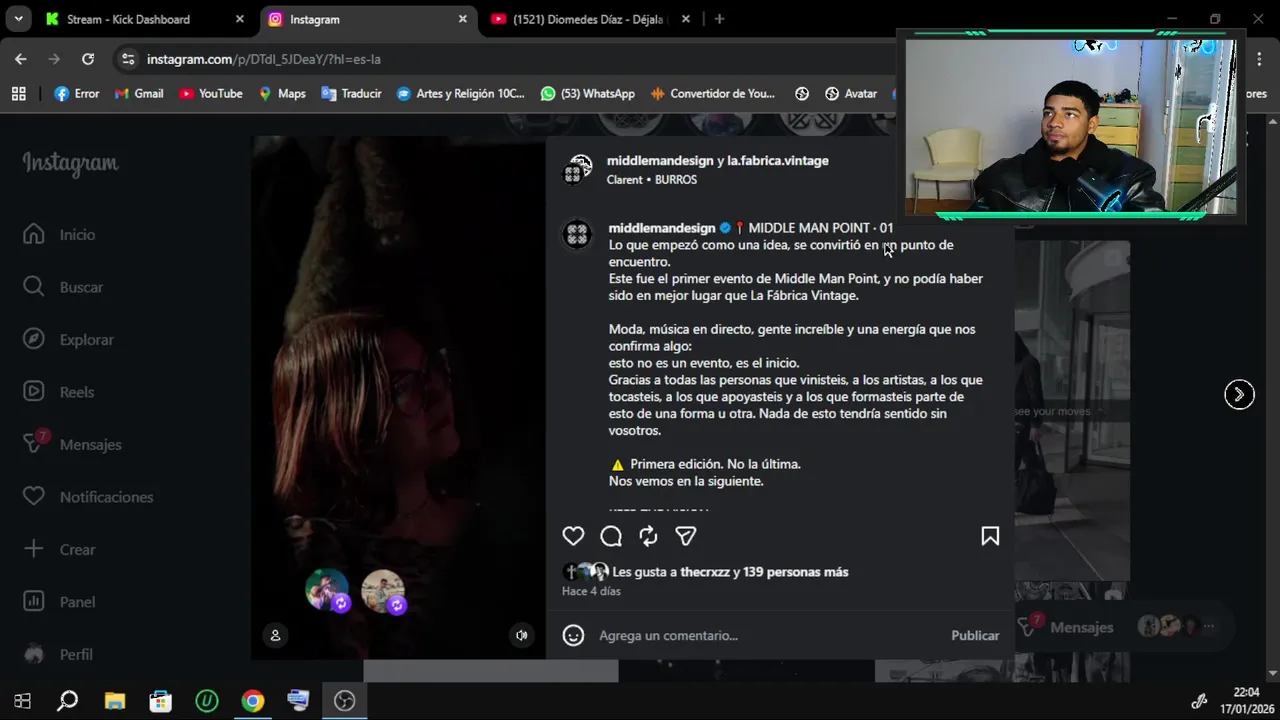Close the Kick Dashboard tab

pos(239,19)
